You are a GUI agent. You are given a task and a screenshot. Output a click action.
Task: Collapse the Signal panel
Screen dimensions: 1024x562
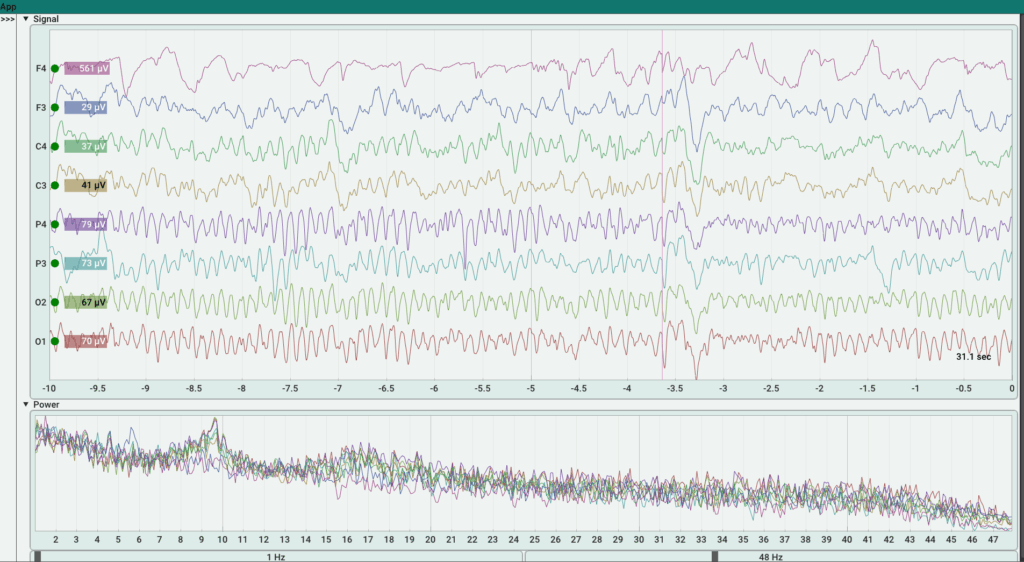pos(26,18)
